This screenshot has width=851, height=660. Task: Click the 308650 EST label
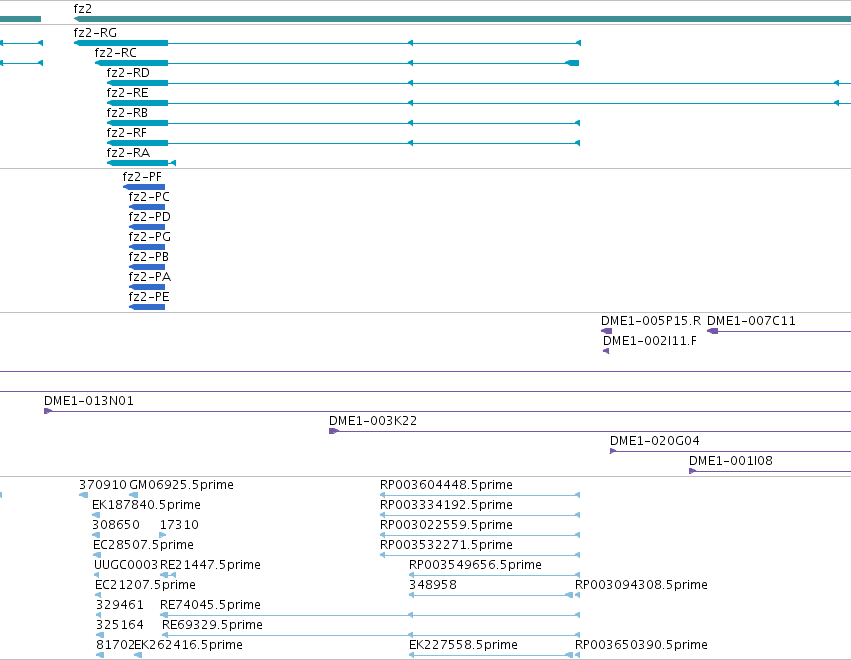(x=116, y=525)
